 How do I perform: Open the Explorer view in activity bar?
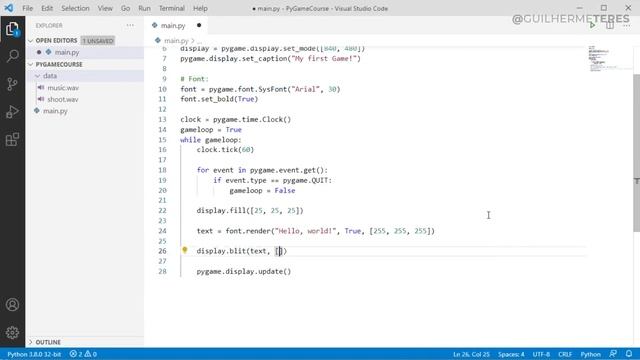click(12, 29)
